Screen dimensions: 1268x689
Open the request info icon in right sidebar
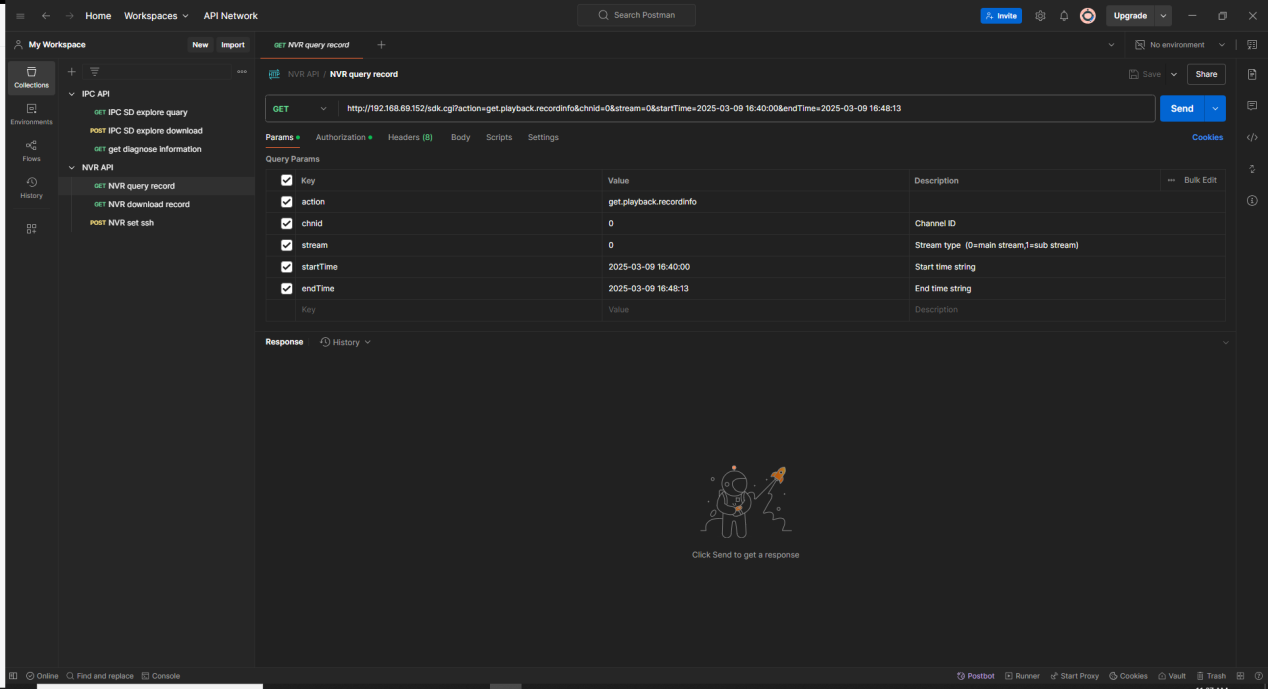click(x=1252, y=201)
